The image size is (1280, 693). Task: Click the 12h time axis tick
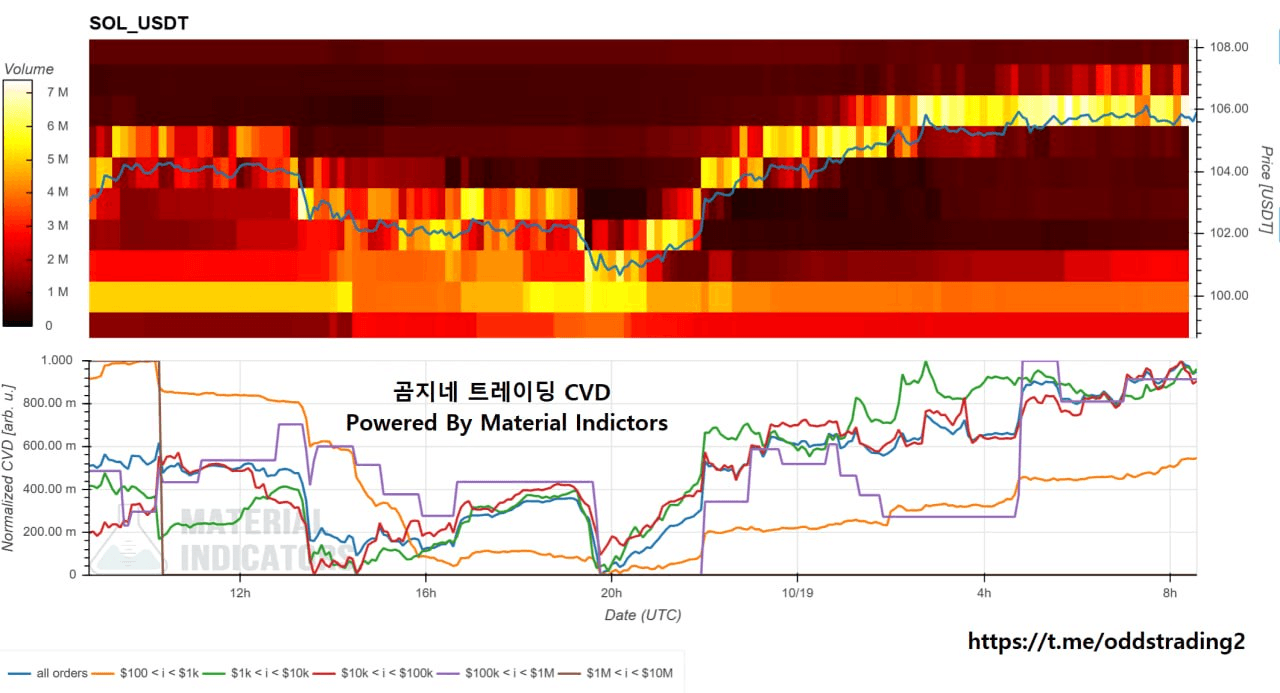click(240, 592)
